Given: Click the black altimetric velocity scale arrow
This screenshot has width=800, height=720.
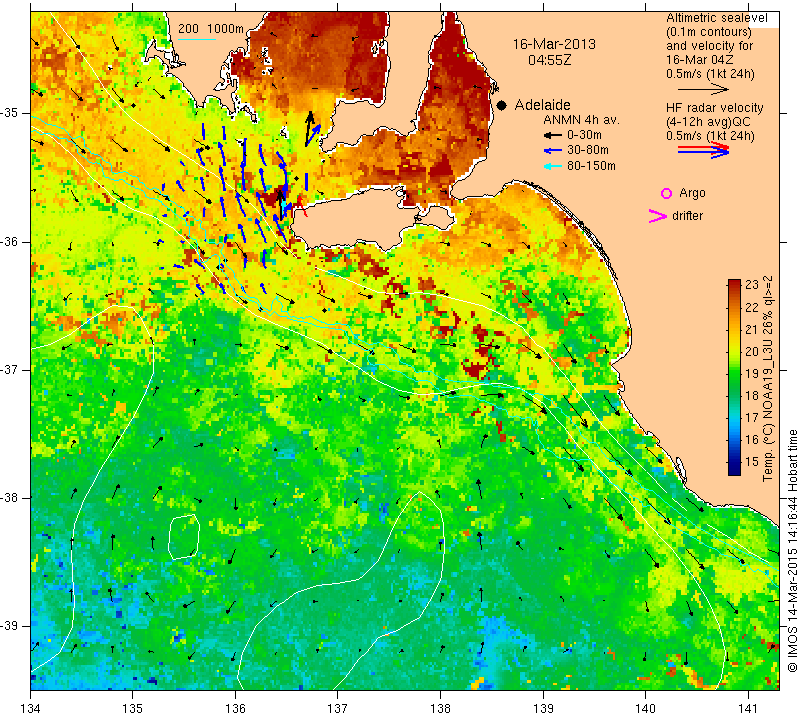Looking at the screenshot, I should [704, 89].
